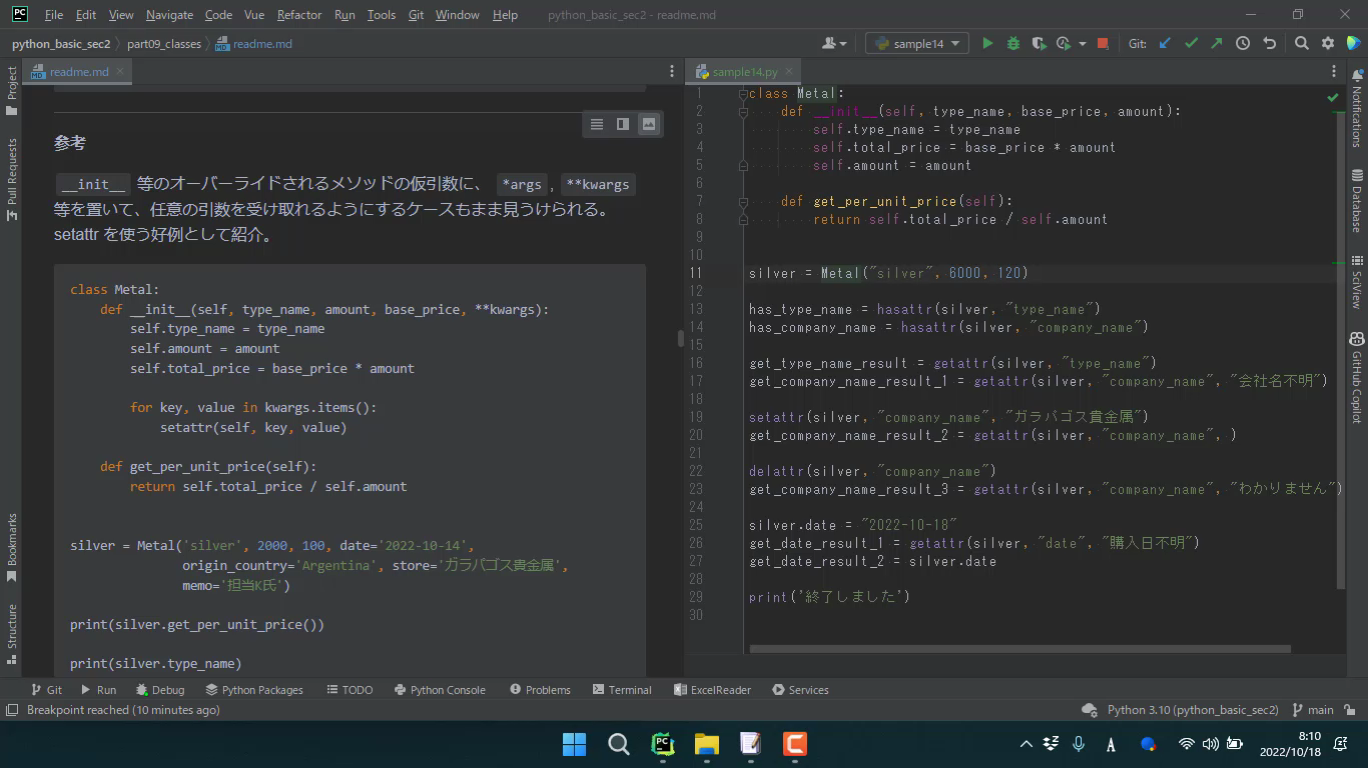1368x768 pixels.
Task: Switch to the sample14.py editor tab
Action: pyautogui.click(x=744, y=72)
